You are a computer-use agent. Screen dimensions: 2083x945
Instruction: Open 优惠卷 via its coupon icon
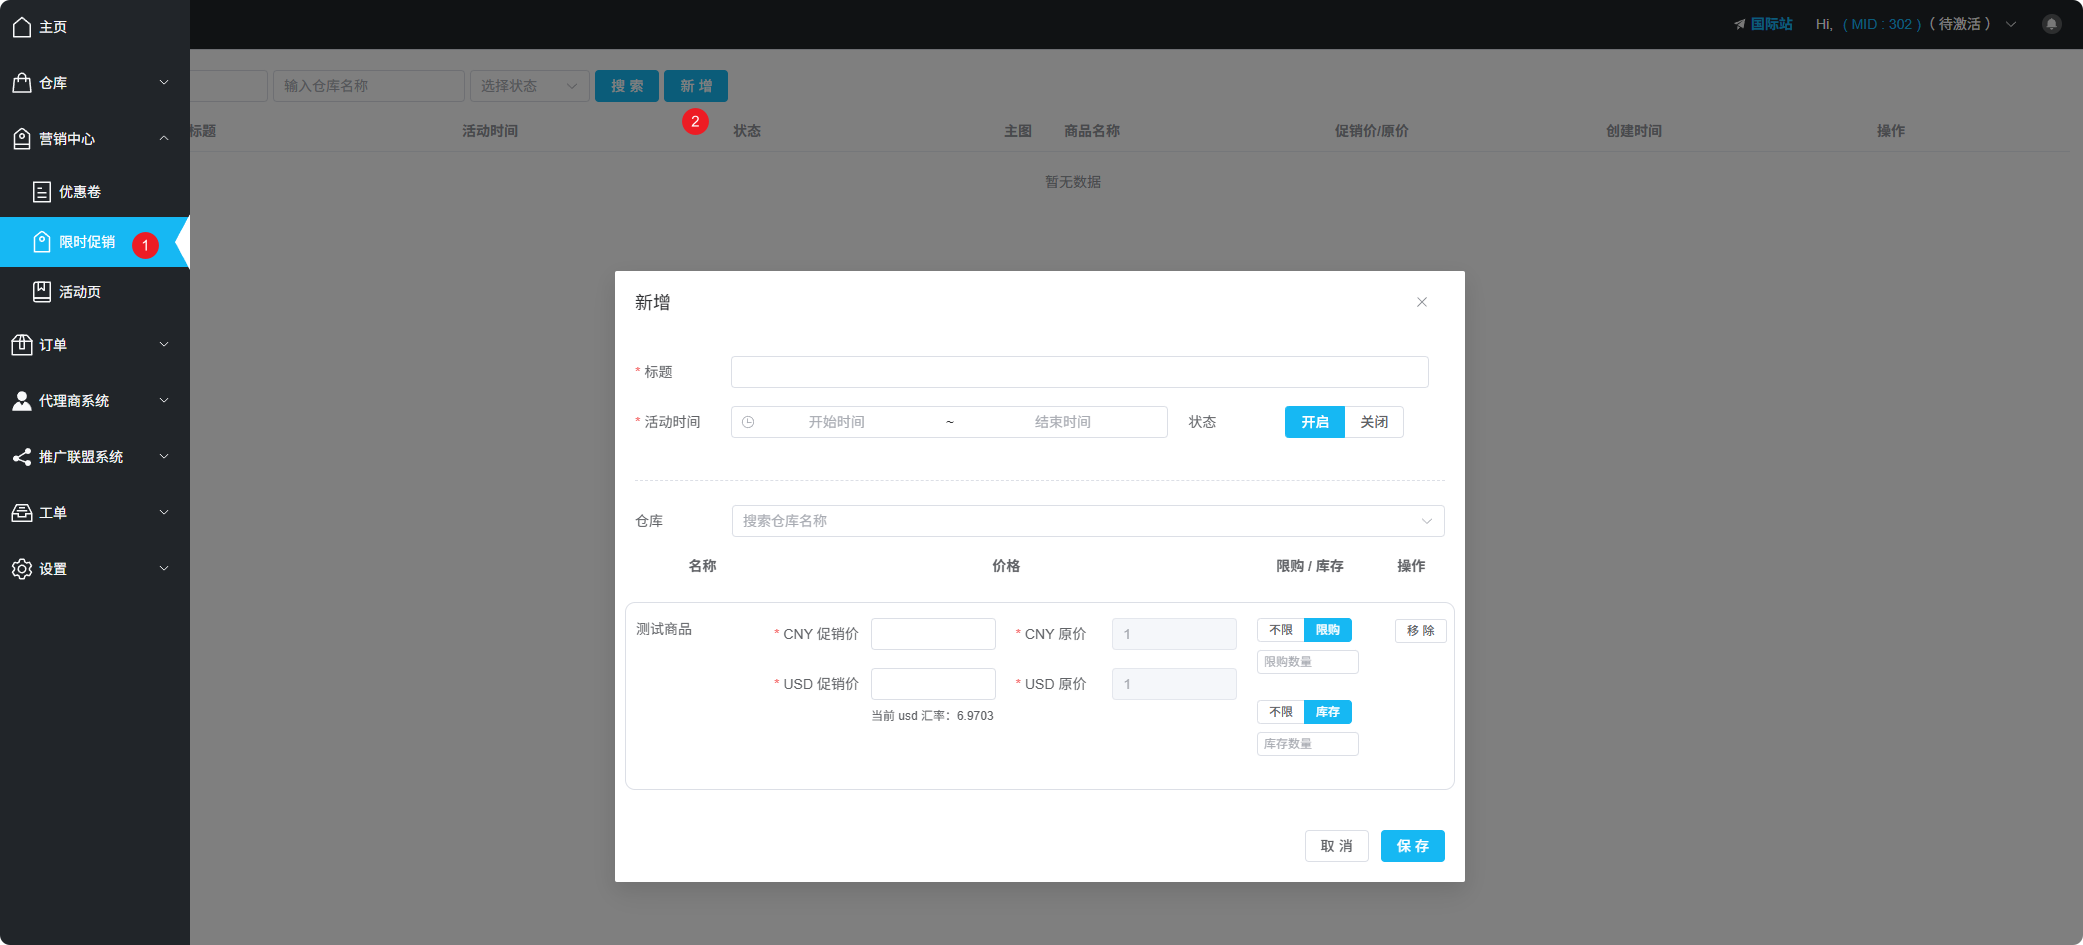[x=41, y=191]
